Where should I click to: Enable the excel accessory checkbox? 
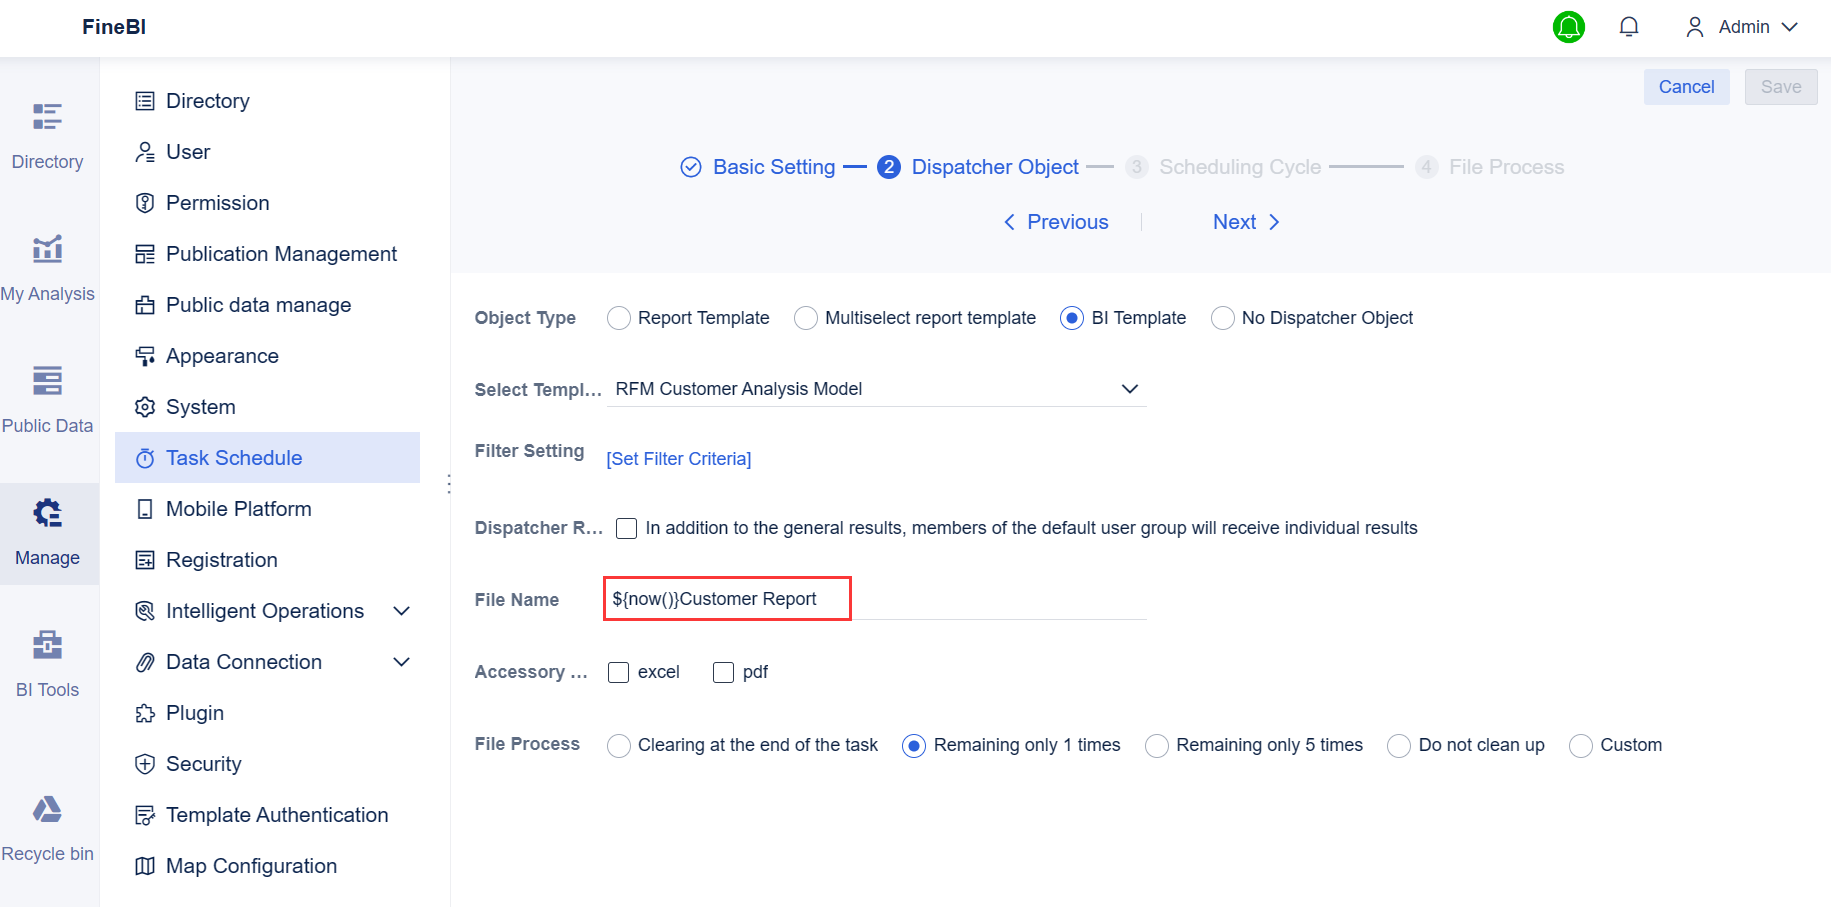pyautogui.click(x=617, y=672)
